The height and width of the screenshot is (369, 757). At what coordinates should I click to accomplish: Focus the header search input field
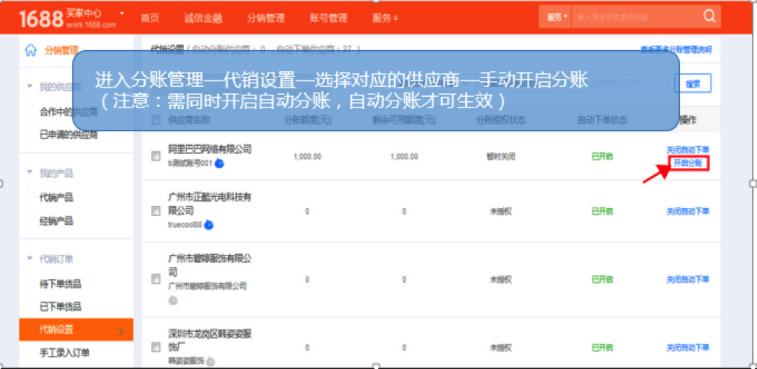pos(635,17)
